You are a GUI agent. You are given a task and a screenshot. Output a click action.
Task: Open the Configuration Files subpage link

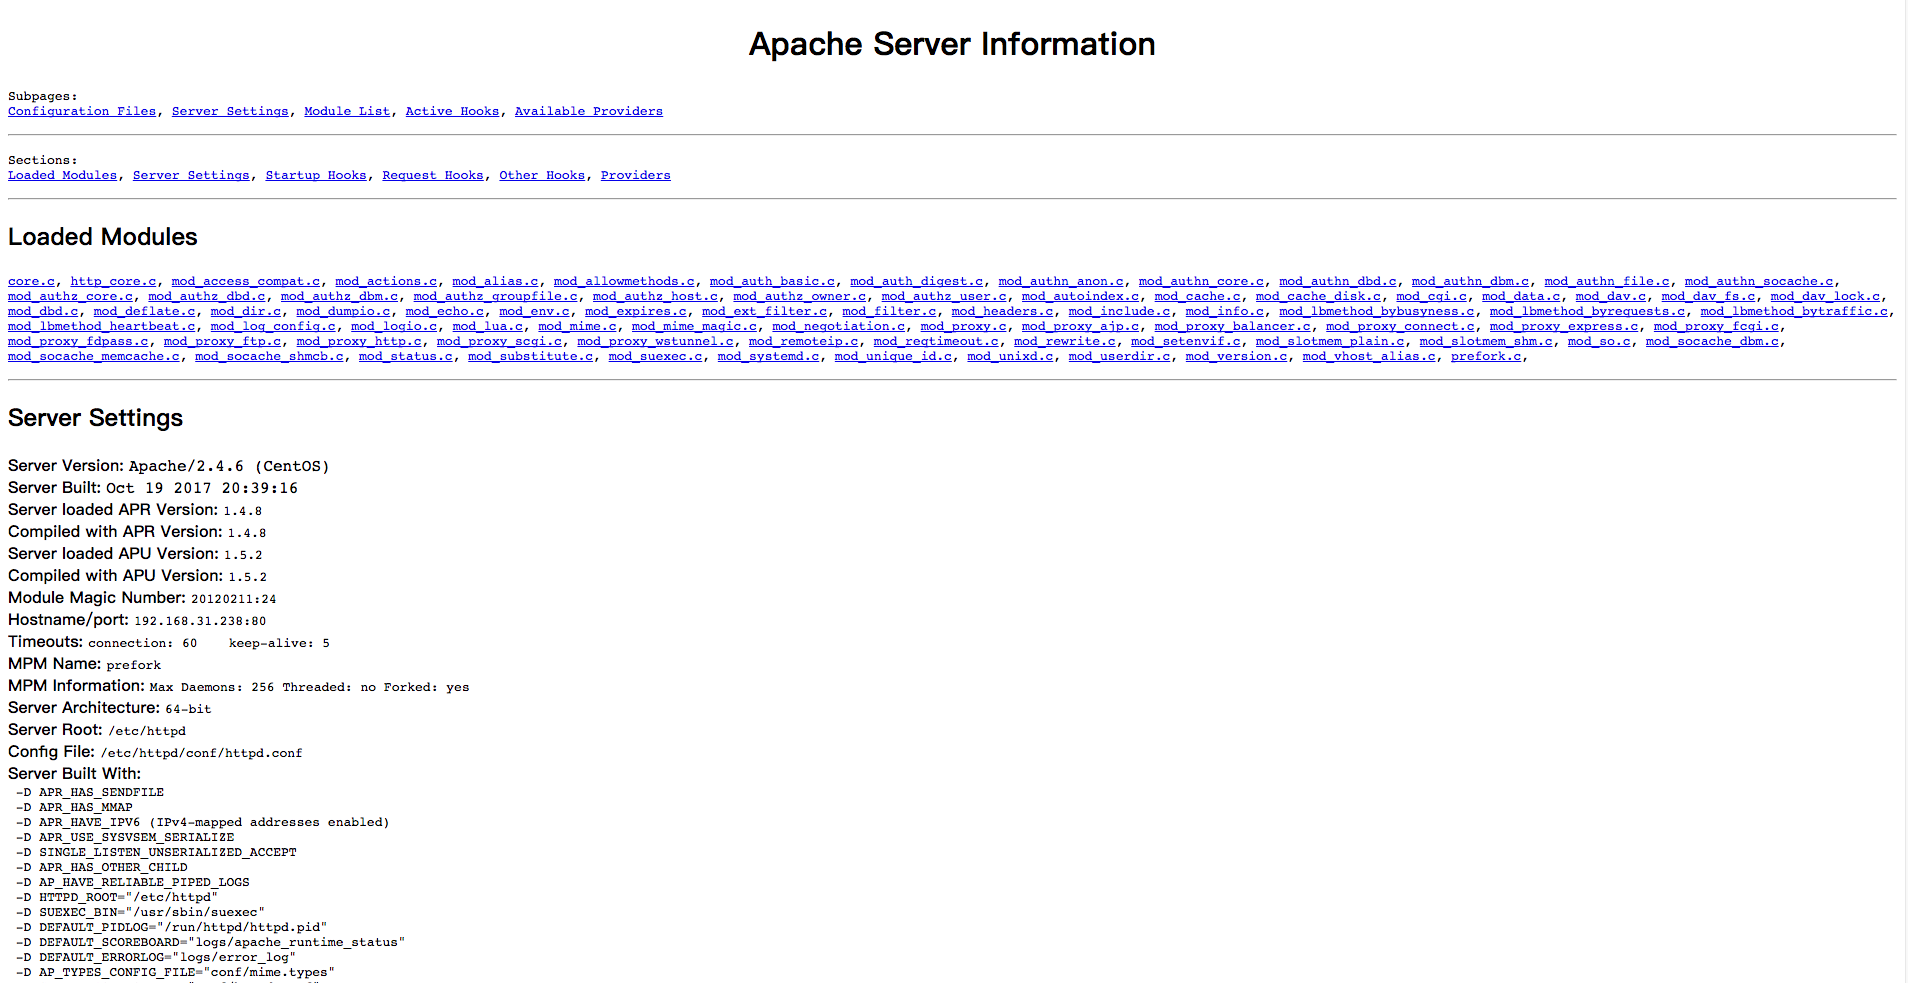pos(82,111)
